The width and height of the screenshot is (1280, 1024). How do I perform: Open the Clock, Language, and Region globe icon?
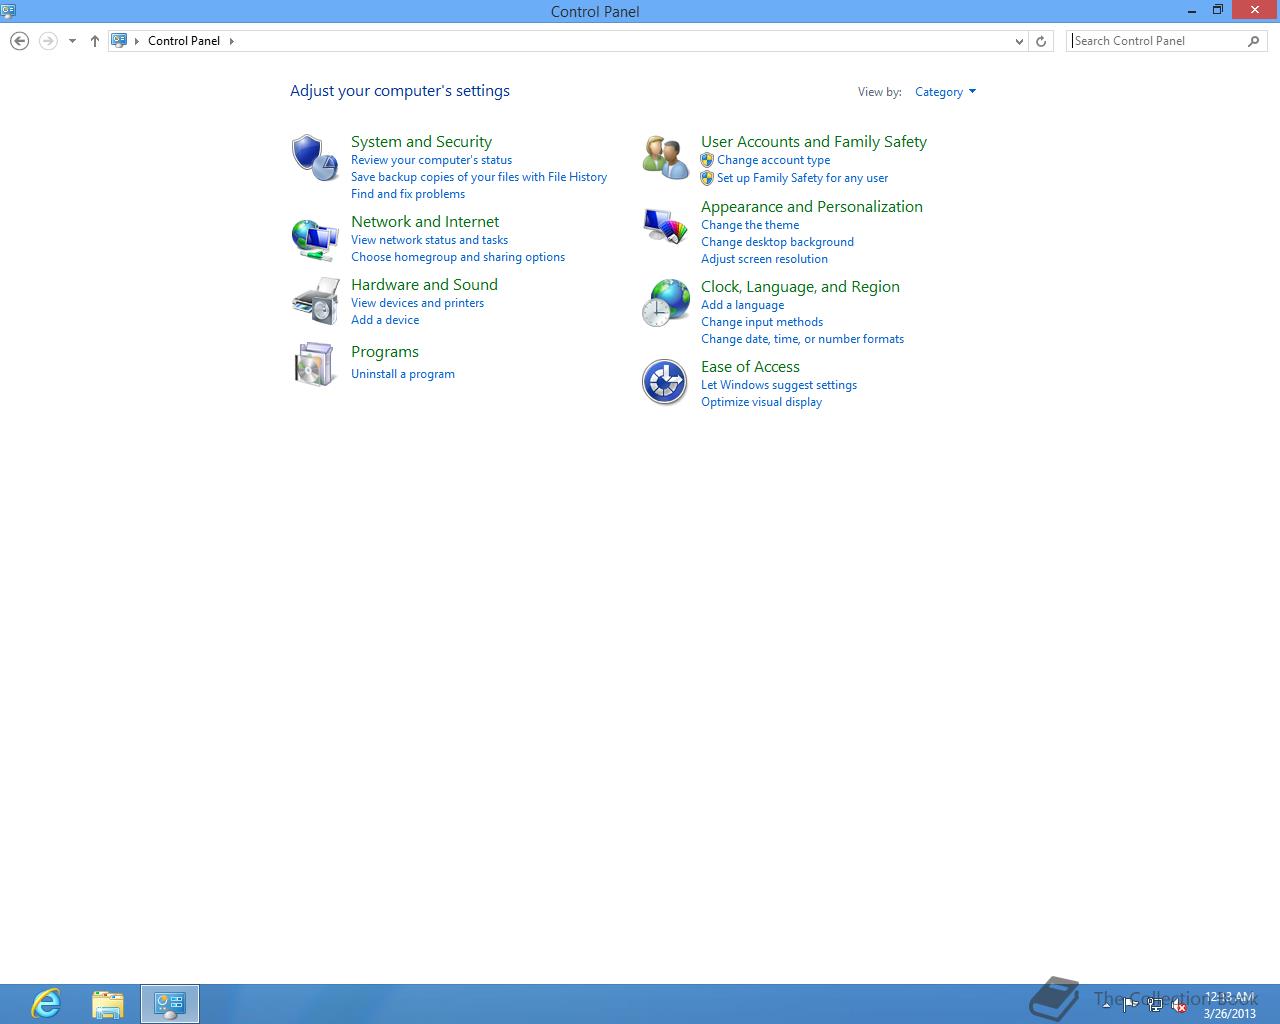[665, 303]
